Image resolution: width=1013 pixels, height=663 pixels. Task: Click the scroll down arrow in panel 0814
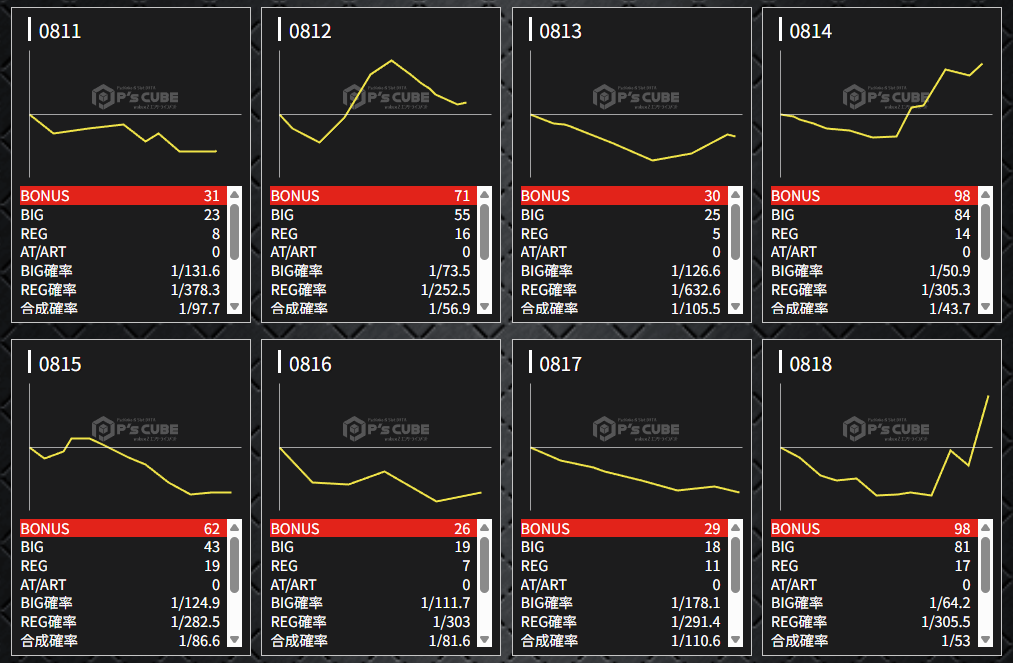[985, 306]
